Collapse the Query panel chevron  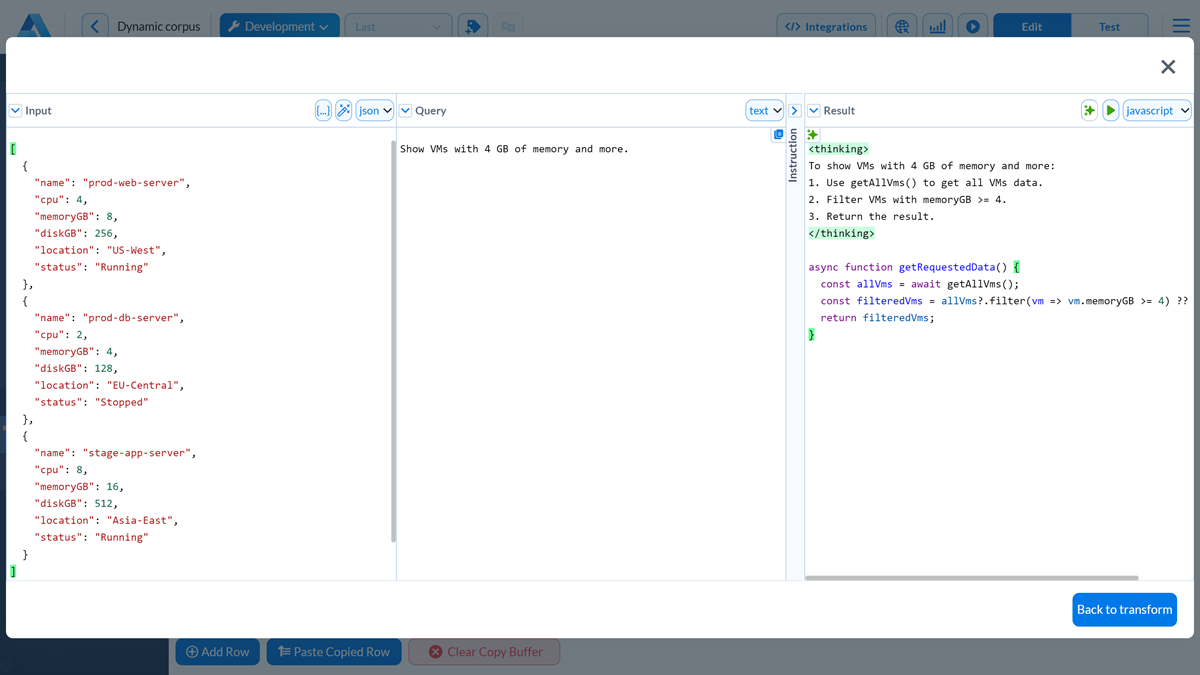[x=405, y=111]
